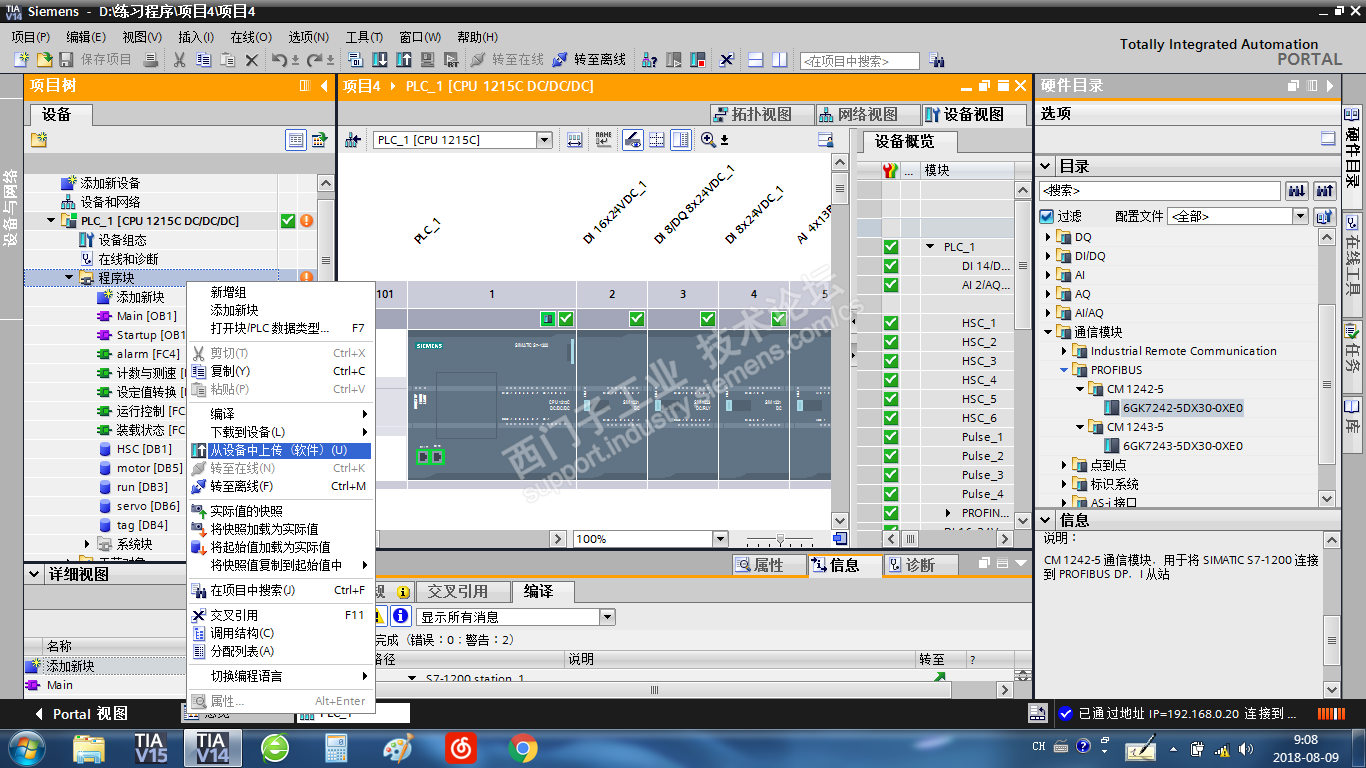Viewport: 1366px width, 768px height.
Task: Click the <在项目中搜索> search field
Action: 859,61
